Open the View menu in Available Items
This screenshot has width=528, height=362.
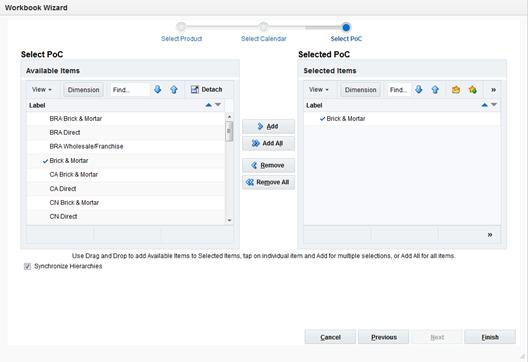42,90
